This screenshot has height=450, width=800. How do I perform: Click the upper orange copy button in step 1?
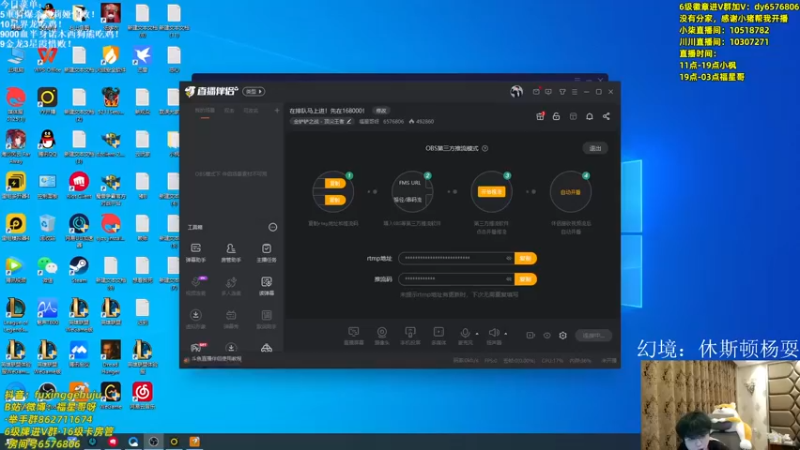click(335, 183)
